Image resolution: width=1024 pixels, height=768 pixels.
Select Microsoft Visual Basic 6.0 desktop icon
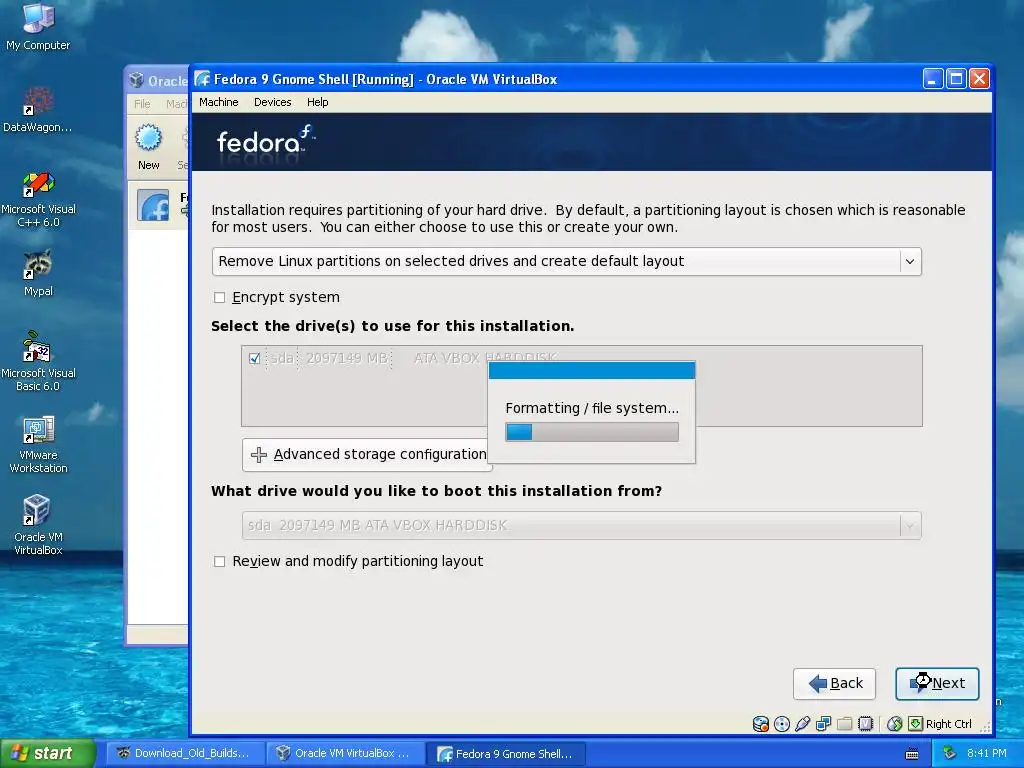coord(38,361)
